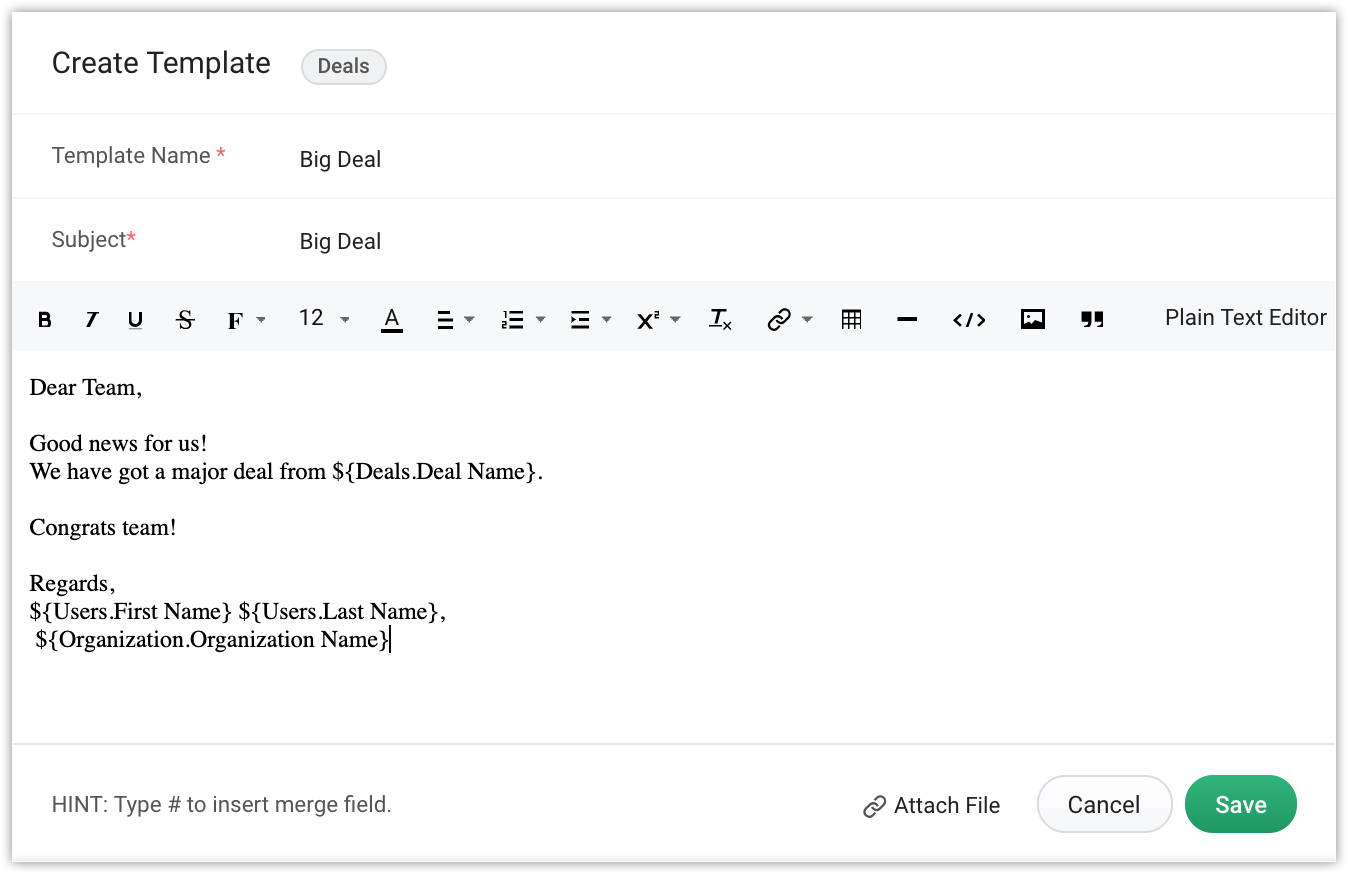Open the font size 12 dropdown

[324, 319]
